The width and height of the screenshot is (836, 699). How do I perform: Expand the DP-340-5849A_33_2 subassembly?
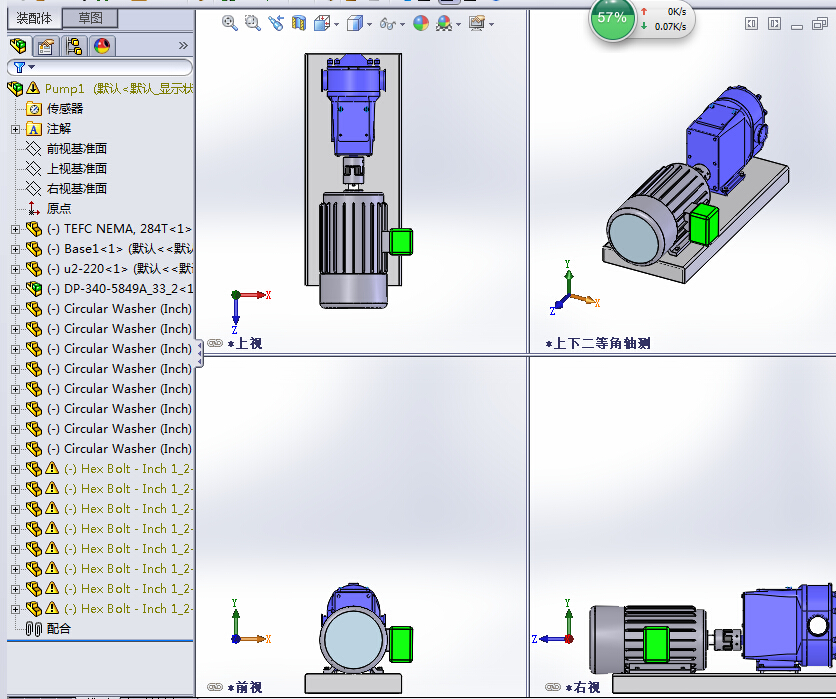(15, 289)
